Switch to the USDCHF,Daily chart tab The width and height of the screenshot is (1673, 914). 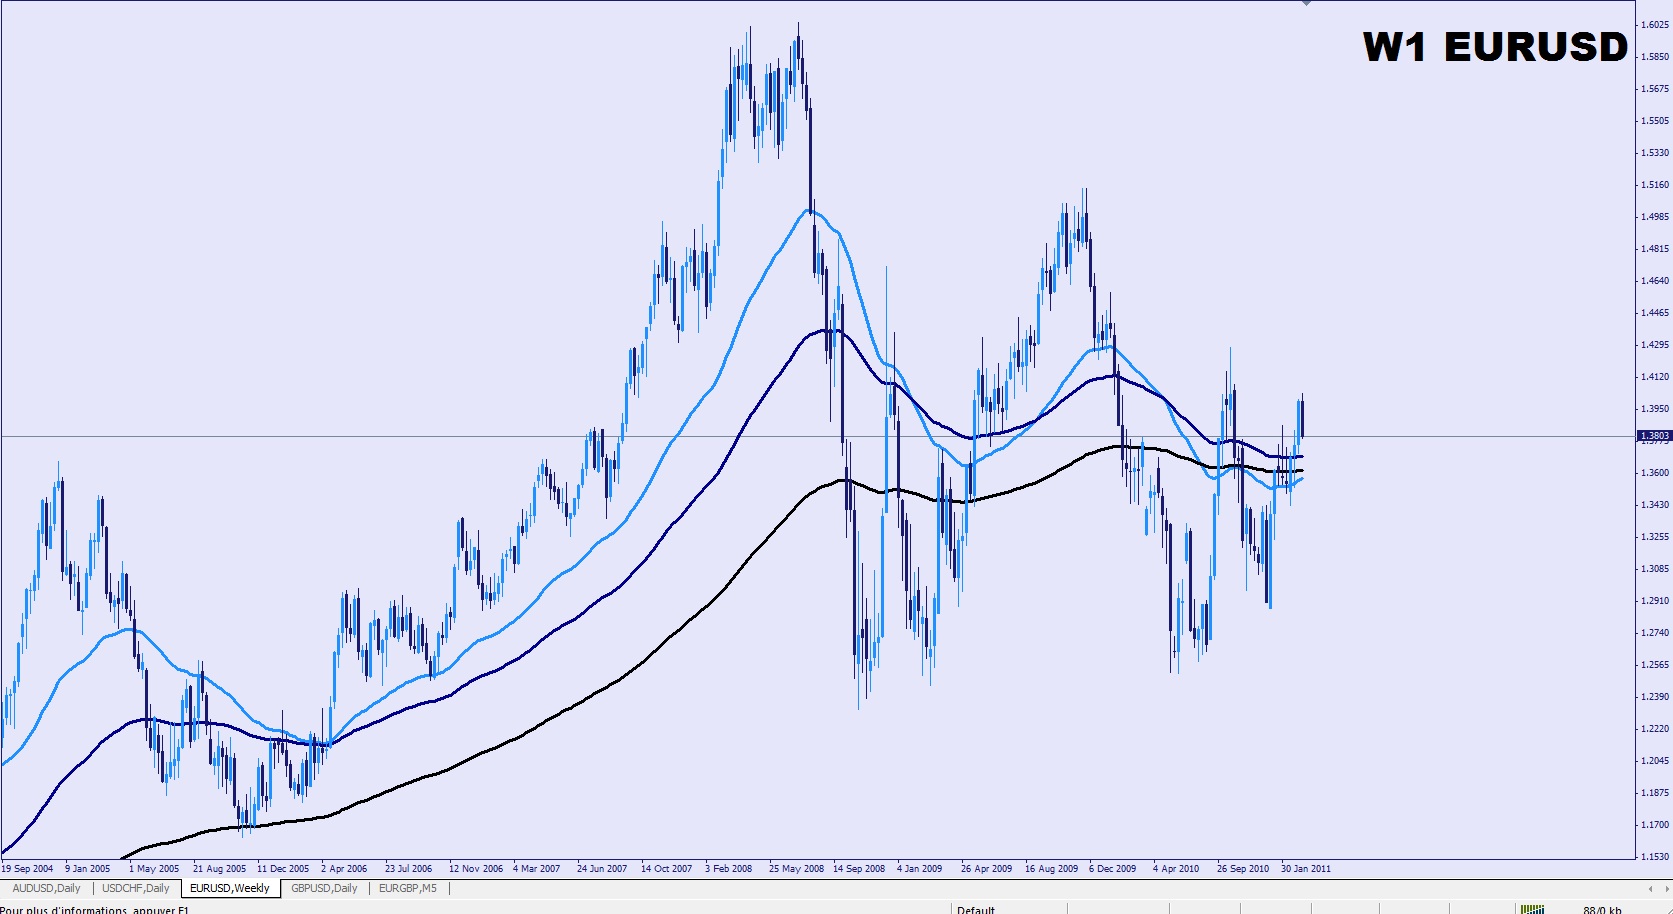click(136, 888)
